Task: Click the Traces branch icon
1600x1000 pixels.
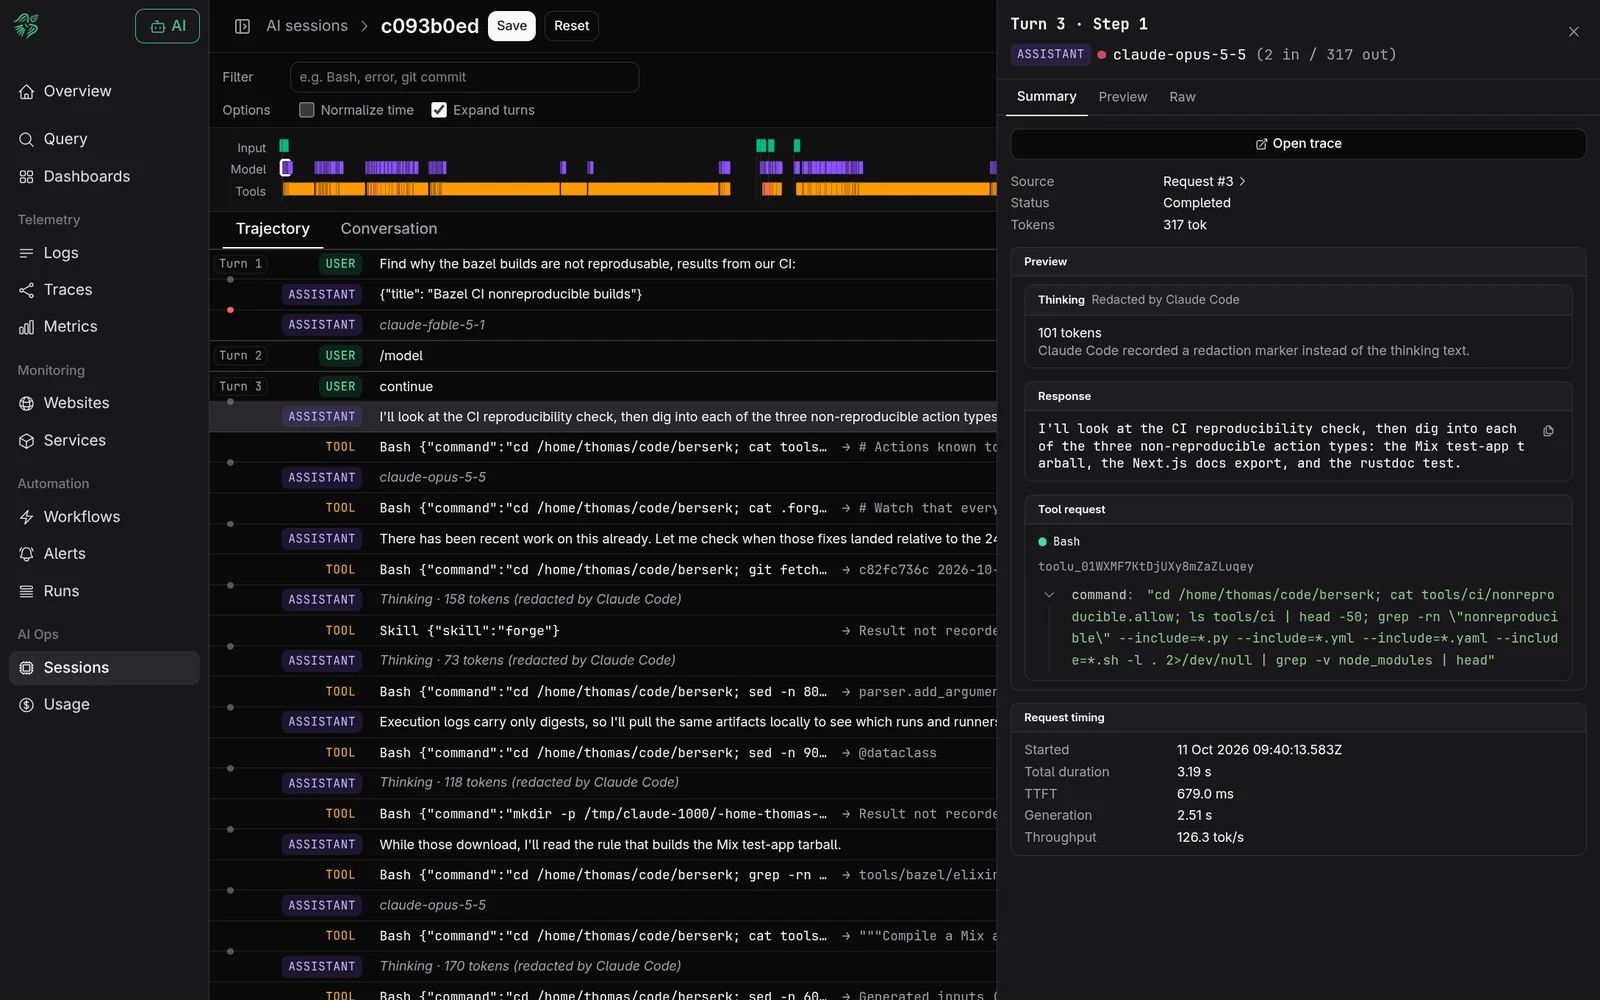Action: coord(27,290)
